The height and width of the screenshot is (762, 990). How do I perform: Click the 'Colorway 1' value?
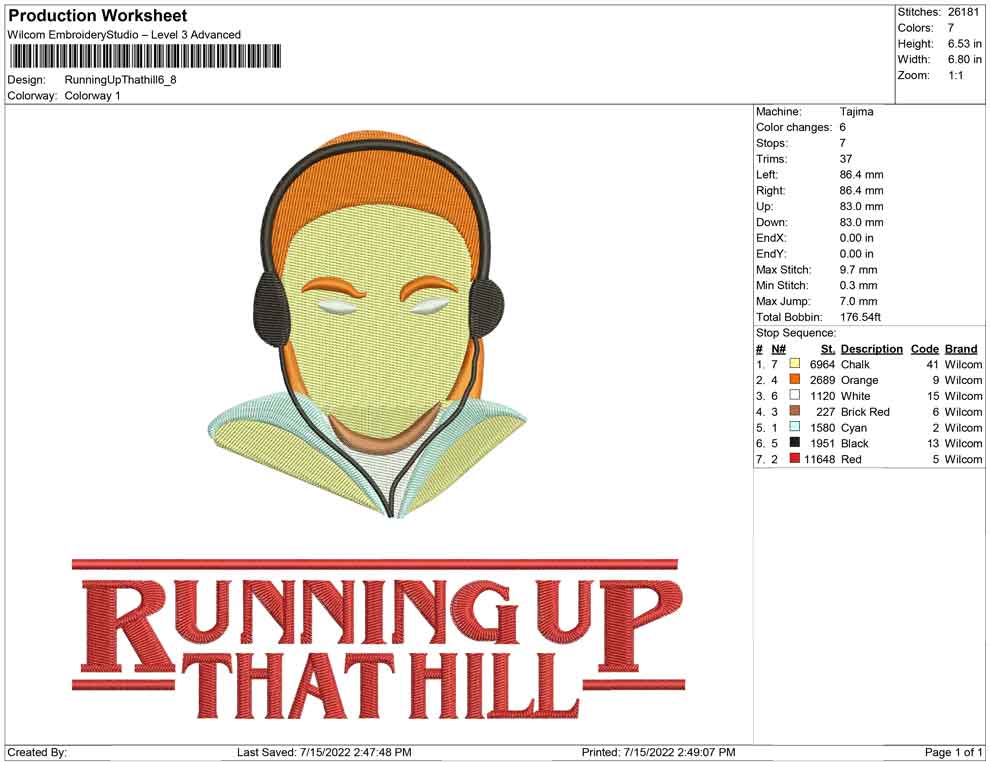pos(92,96)
